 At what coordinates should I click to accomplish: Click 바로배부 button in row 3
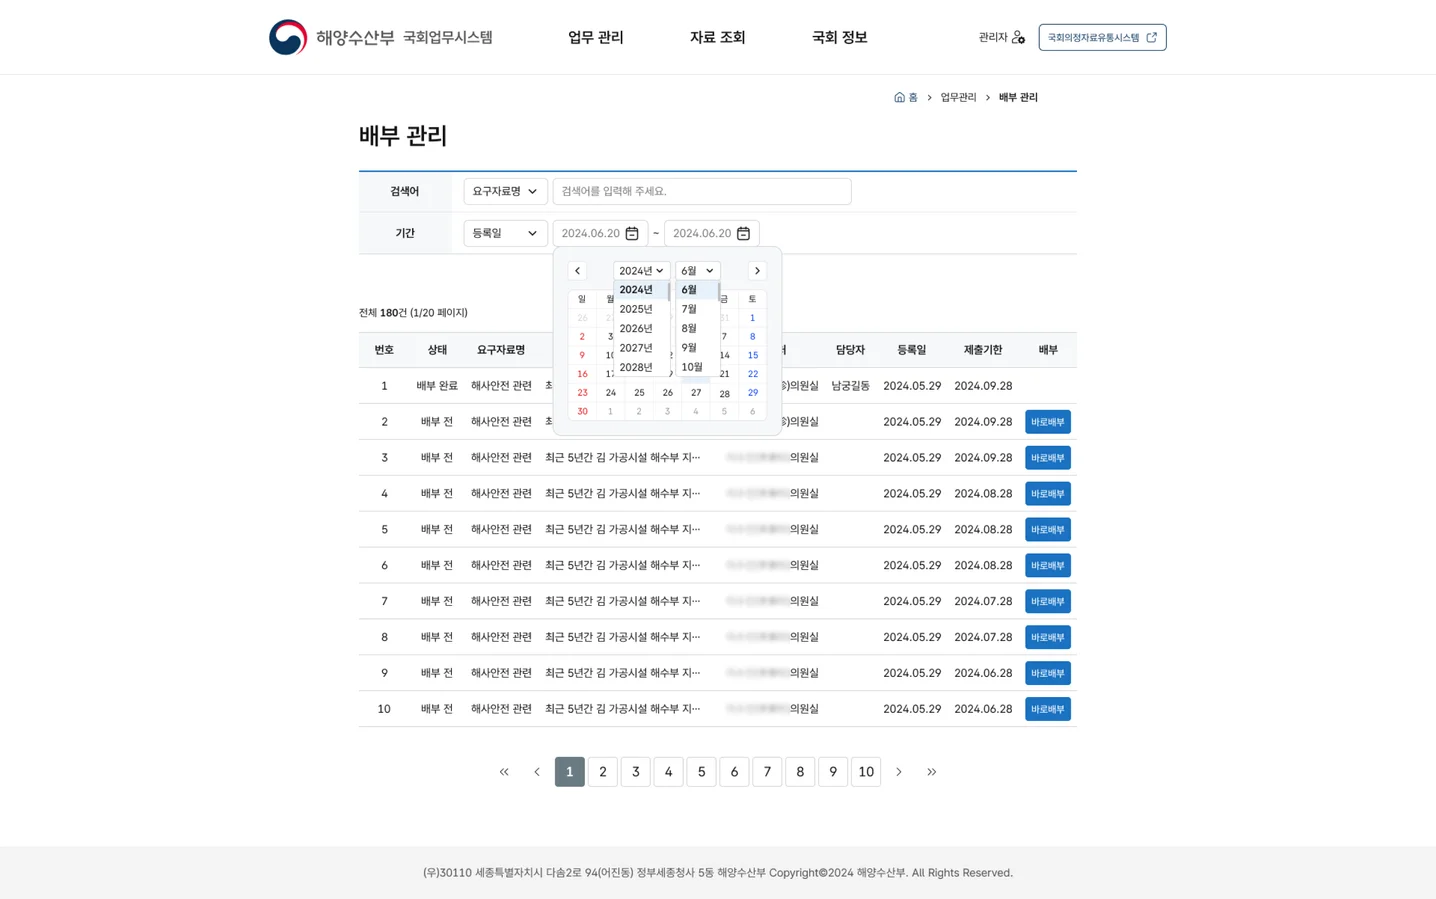click(1048, 458)
